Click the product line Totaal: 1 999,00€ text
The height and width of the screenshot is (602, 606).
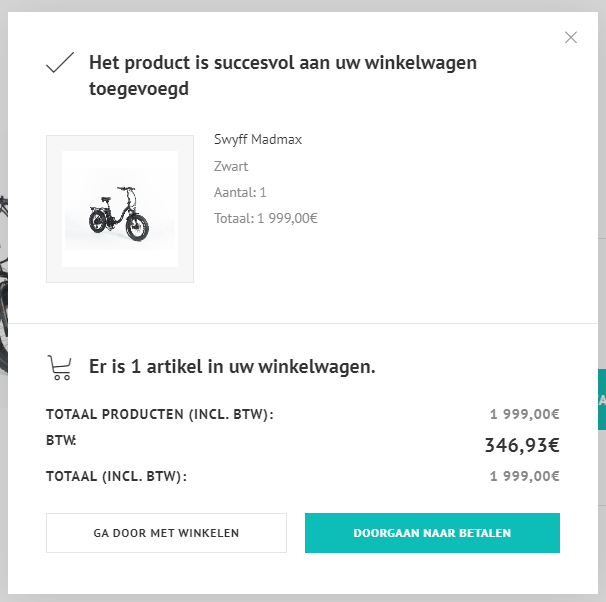click(x=265, y=218)
